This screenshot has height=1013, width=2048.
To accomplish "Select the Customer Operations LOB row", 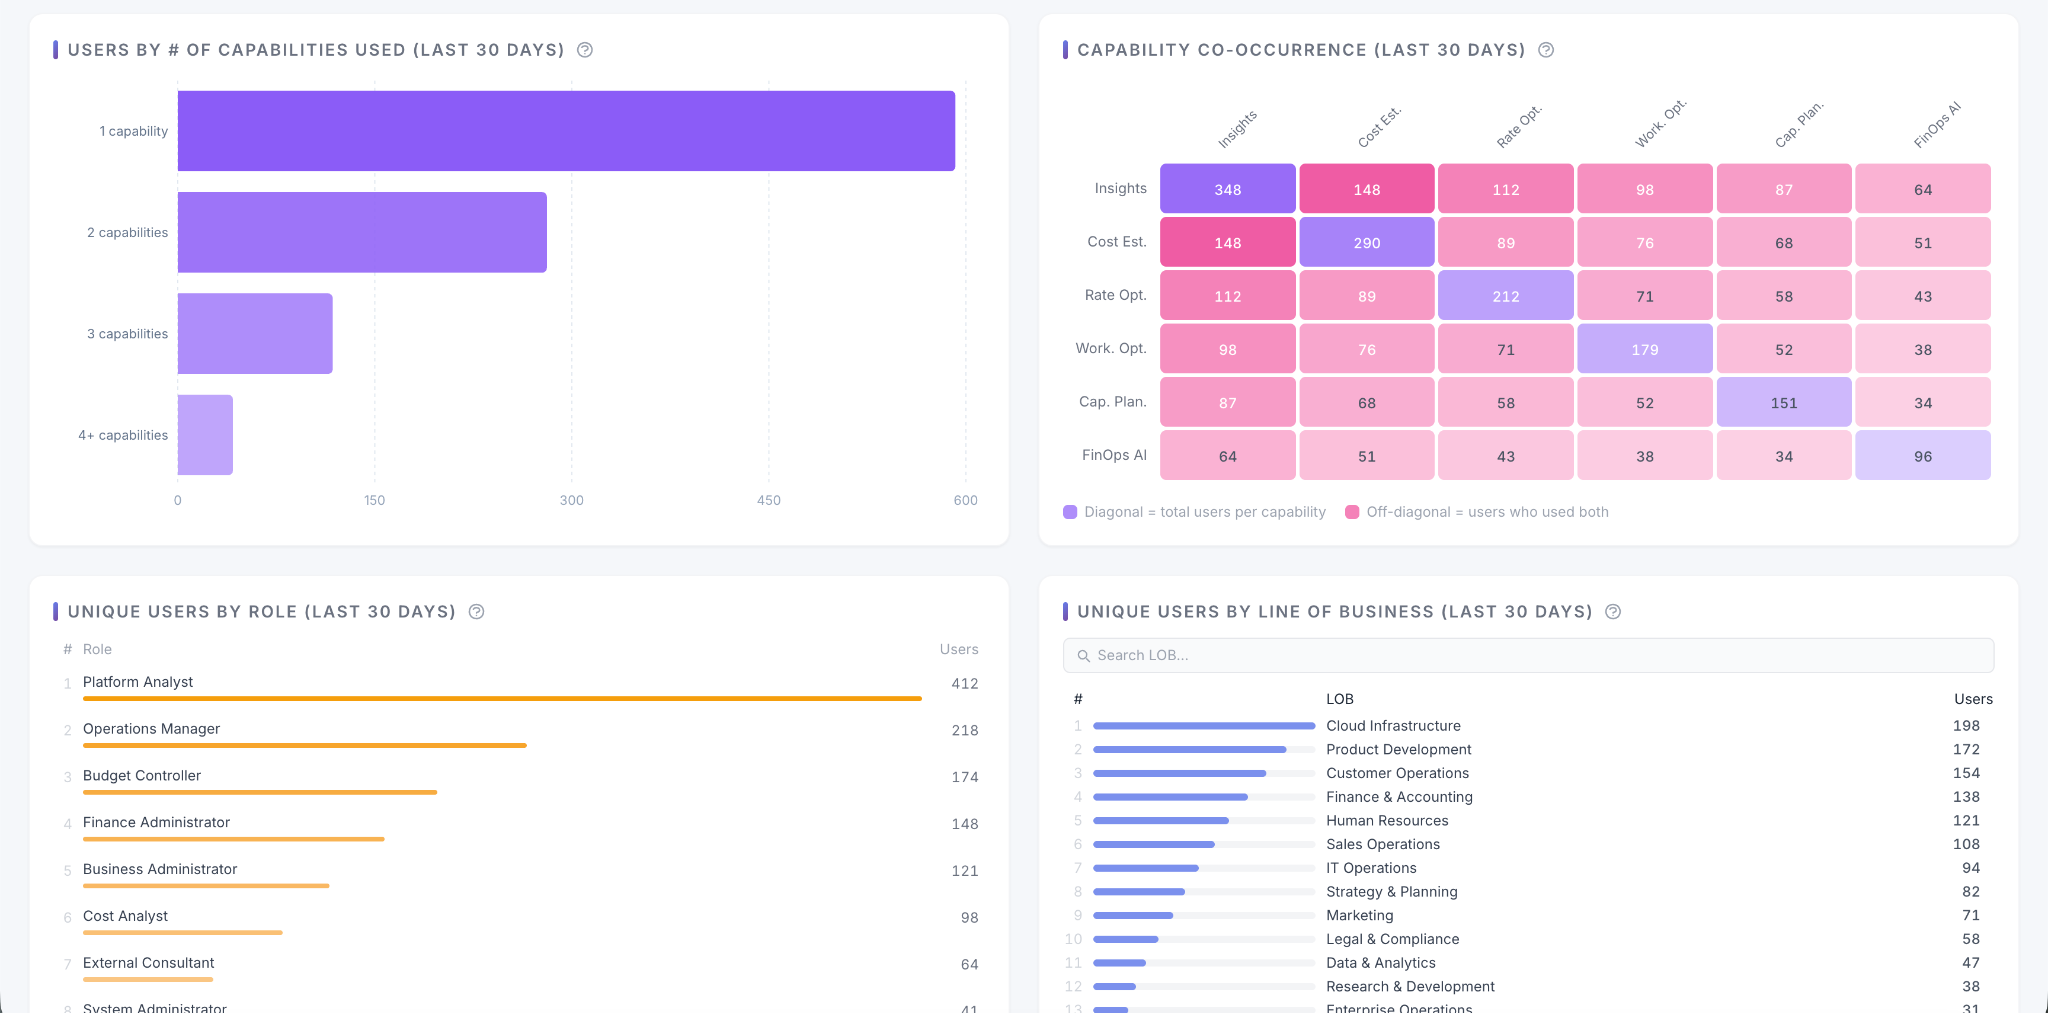I will (1528, 773).
